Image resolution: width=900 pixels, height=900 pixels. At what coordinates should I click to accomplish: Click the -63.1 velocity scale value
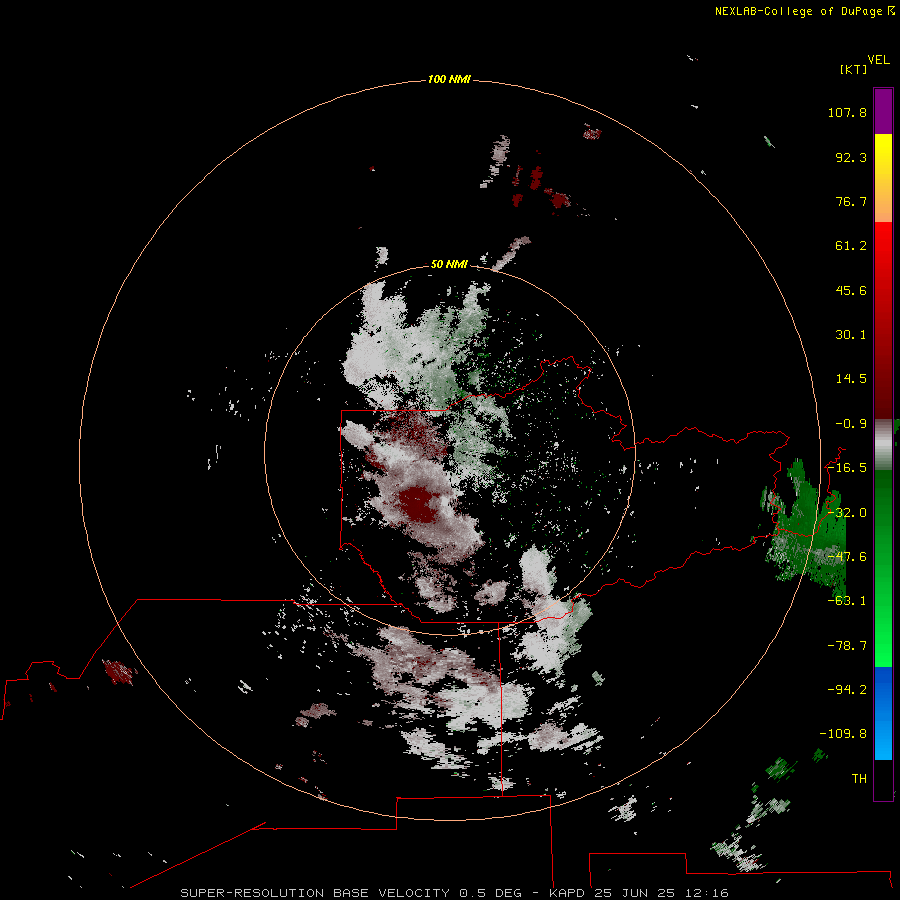point(847,601)
